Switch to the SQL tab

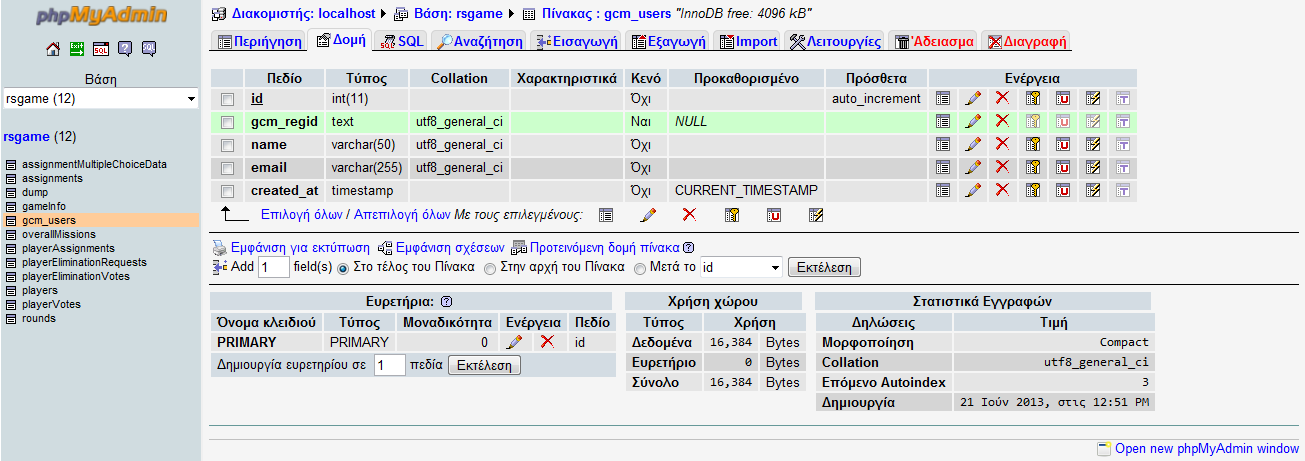(403, 41)
